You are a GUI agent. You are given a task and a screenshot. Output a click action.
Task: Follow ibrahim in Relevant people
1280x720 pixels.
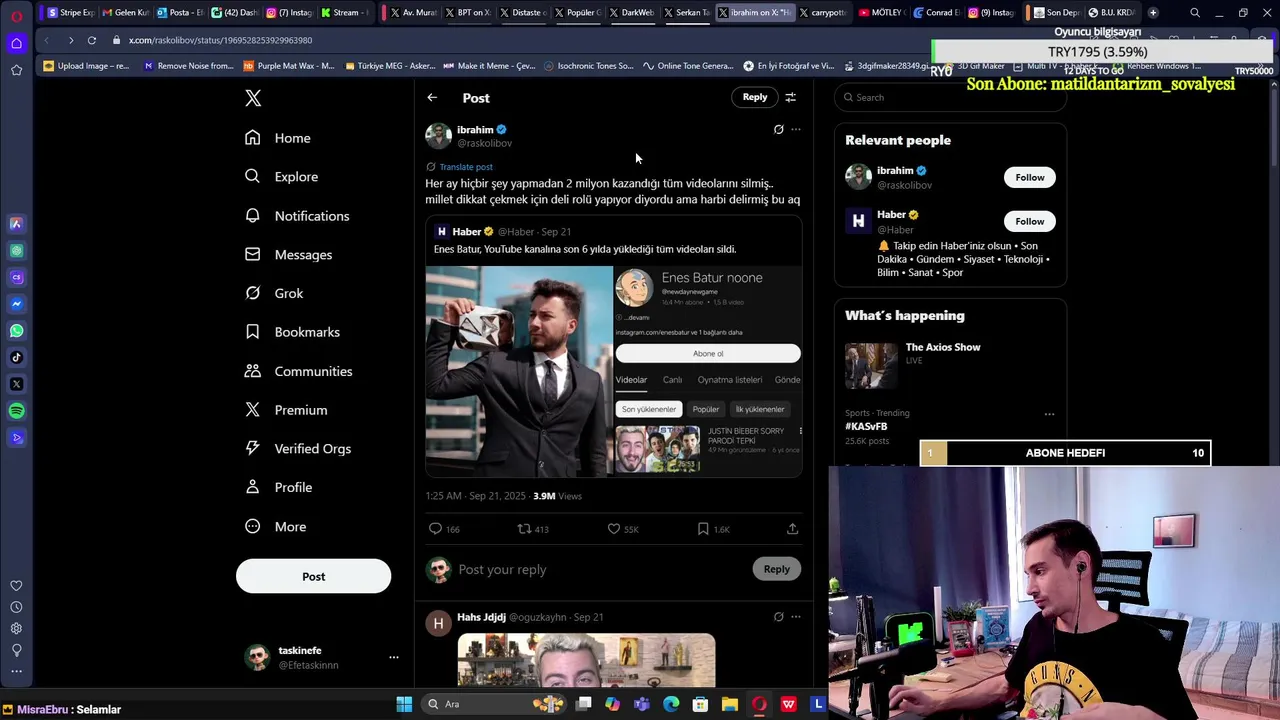click(1030, 177)
